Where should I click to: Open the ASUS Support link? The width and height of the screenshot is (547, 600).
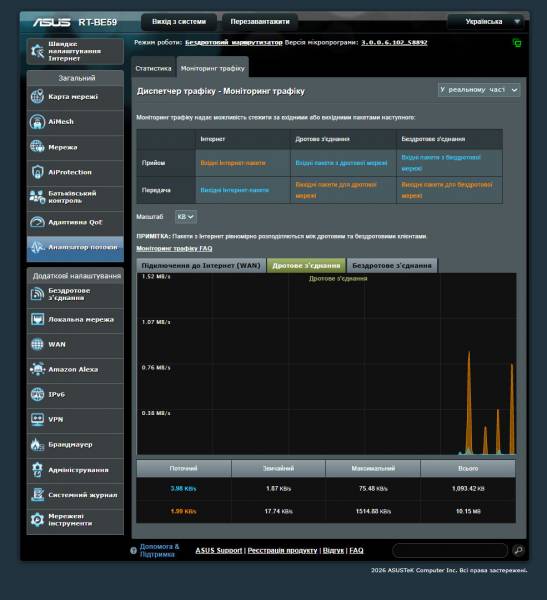(x=219, y=550)
